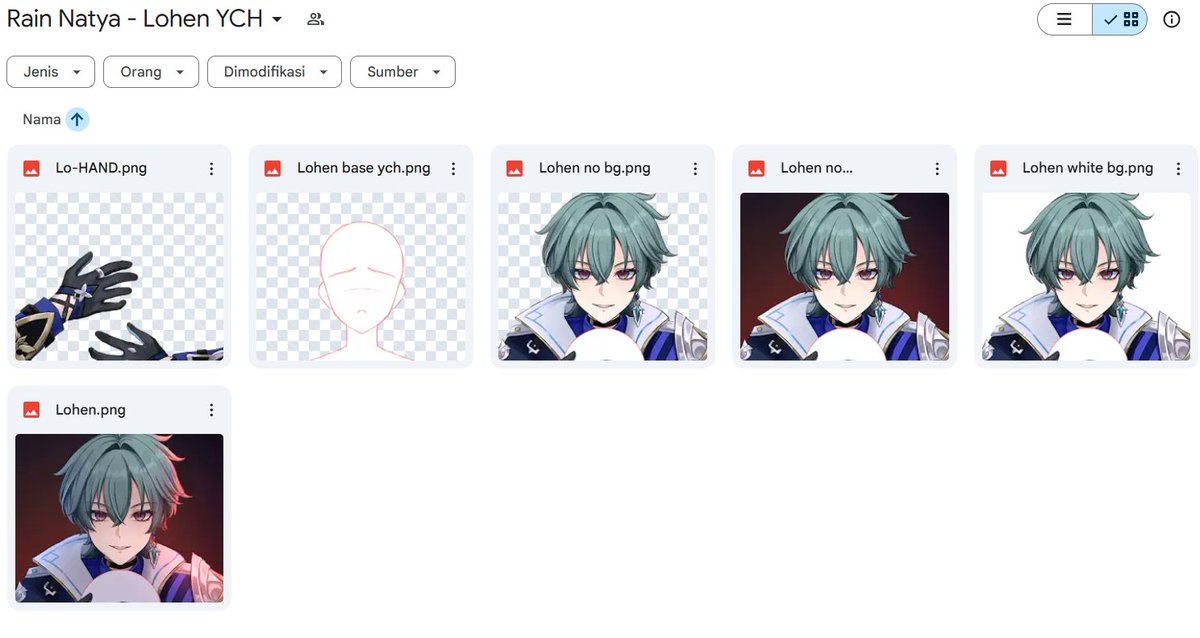1200x638 pixels.
Task: Click the image file icon of Lohen white bg.png
Action: (999, 169)
